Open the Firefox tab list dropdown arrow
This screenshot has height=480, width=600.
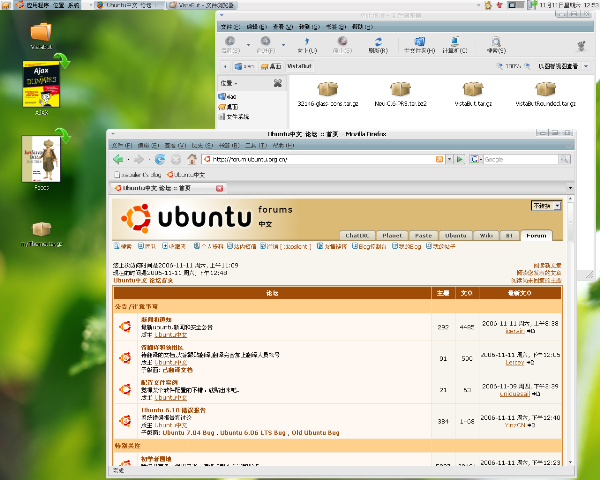pos(570,188)
